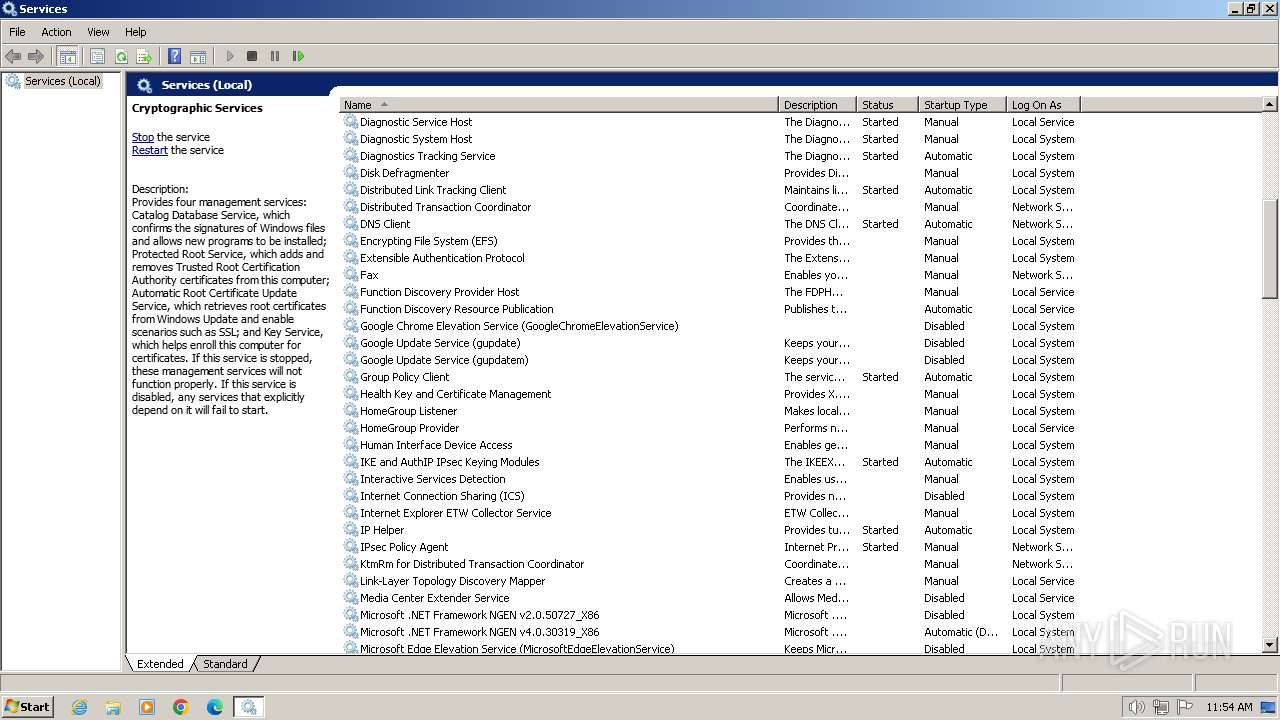Open Windows Explorer folder taskbar icon

click(x=113, y=707)
